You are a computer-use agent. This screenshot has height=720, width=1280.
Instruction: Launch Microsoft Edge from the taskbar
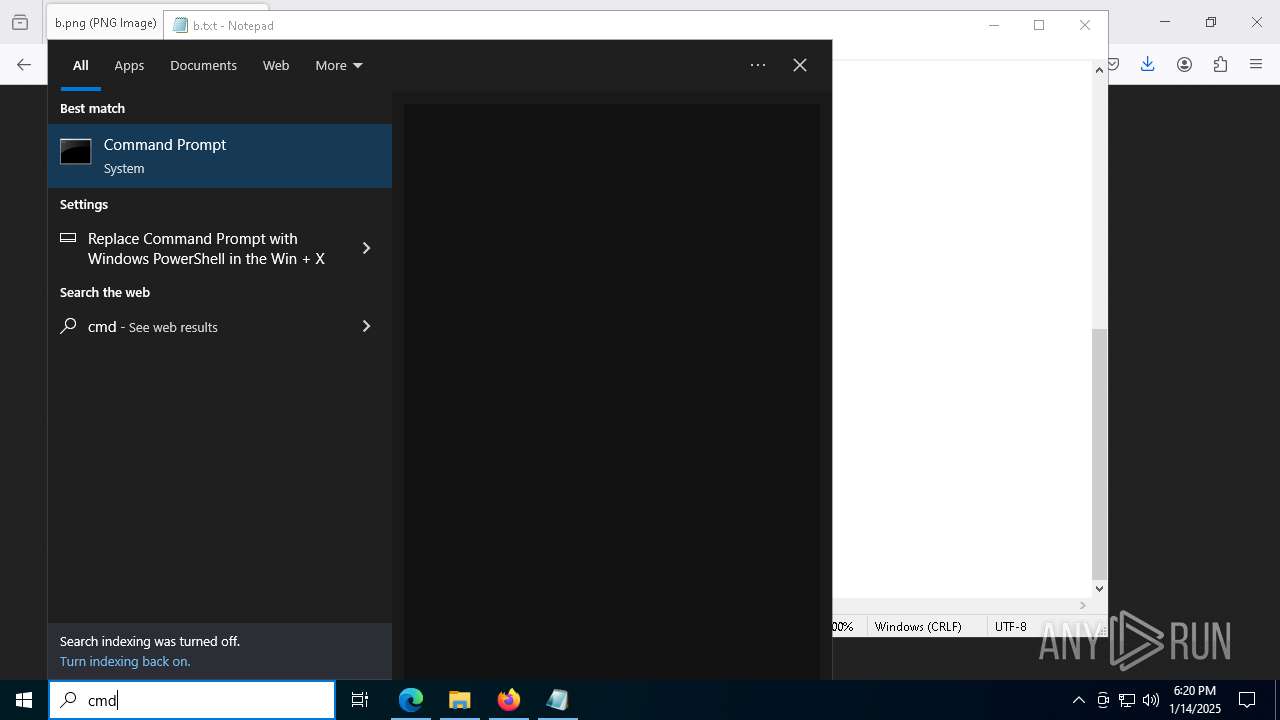click(411, 700)
